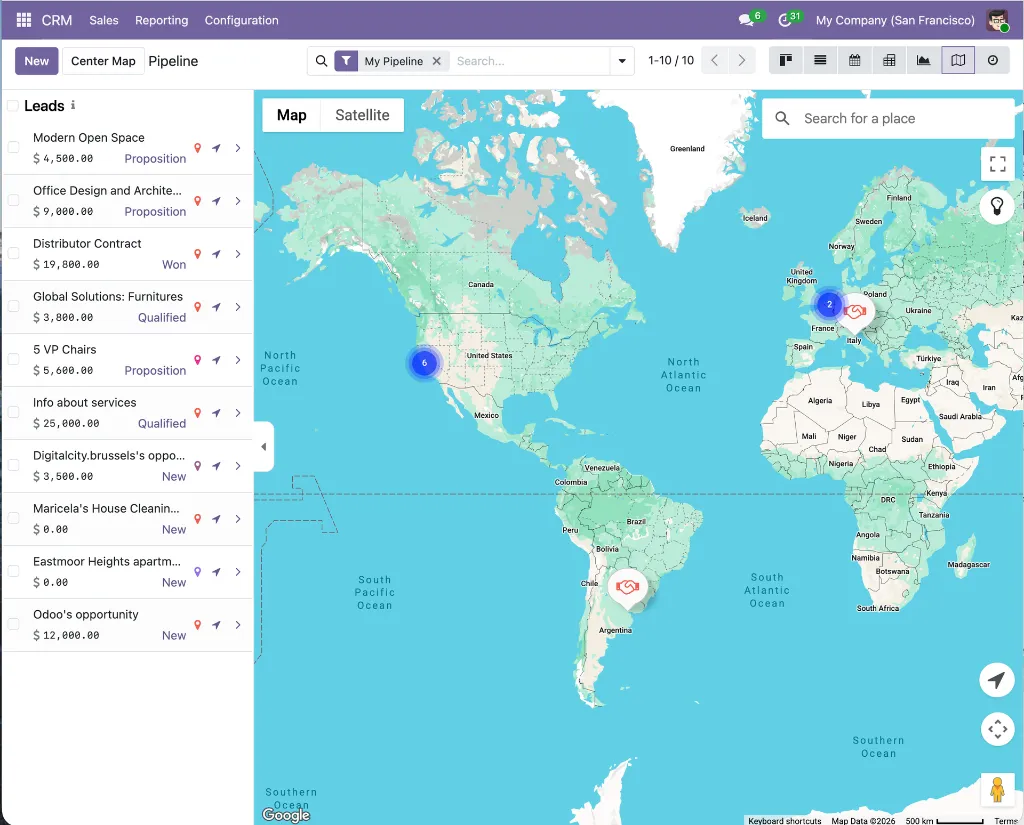Screen dimensions: 1024x825
Task: Open the map camera pan control
Action: [x=997, y=729]
